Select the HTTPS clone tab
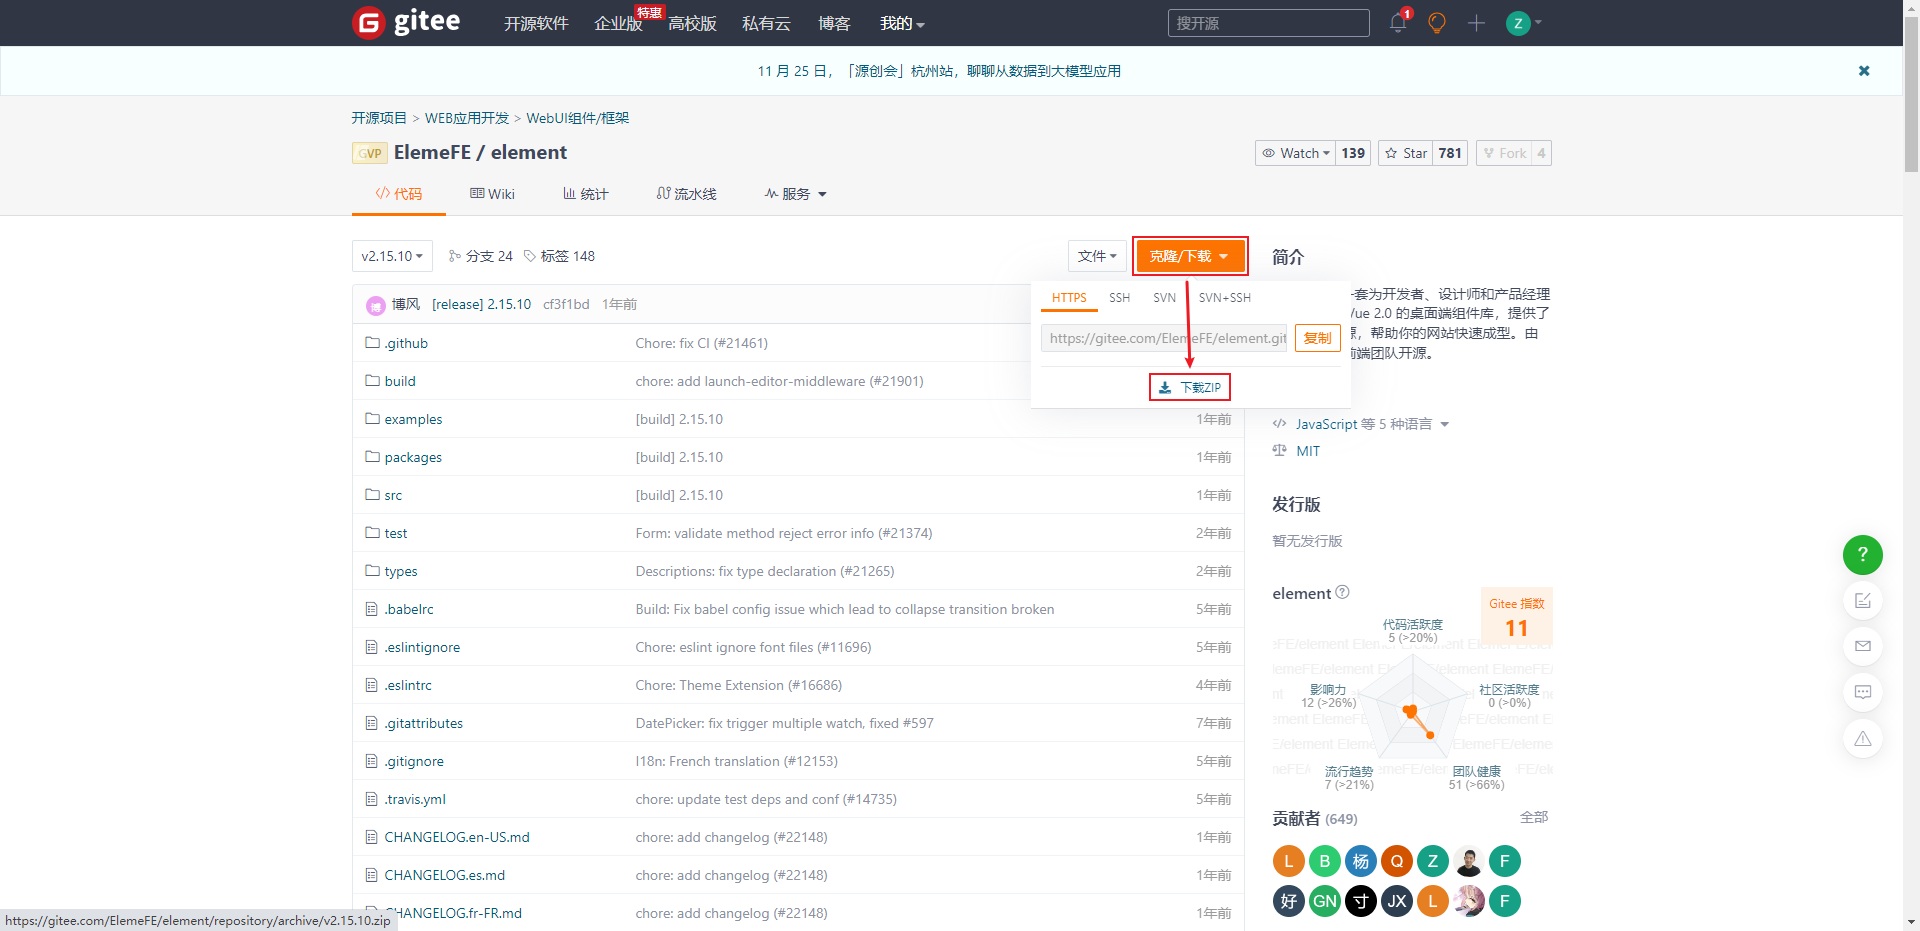This screenshot has width=1920, height=931. 1069,298
